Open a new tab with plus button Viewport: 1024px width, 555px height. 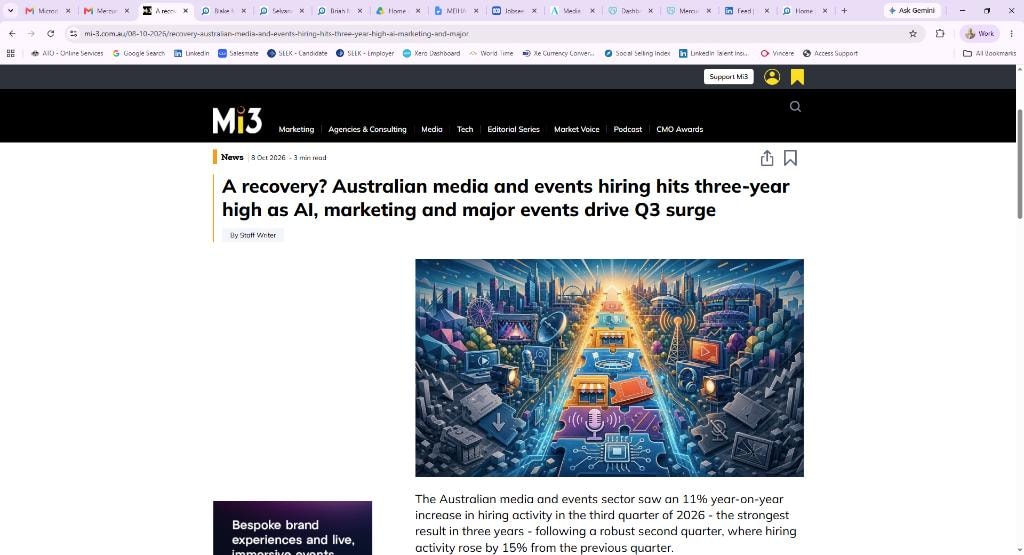pos(844,10)
